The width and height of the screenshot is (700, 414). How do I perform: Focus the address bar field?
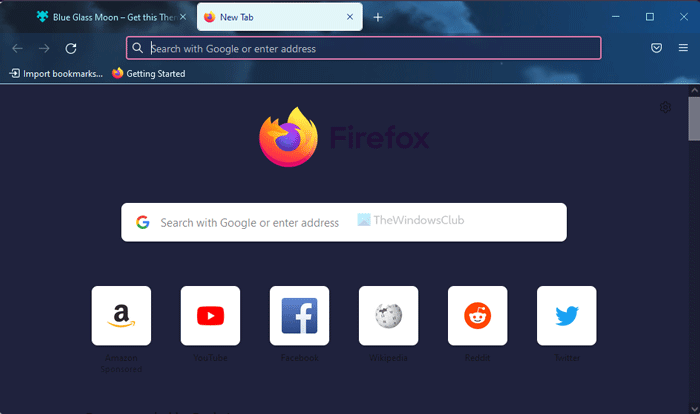[x=364, y=48]
